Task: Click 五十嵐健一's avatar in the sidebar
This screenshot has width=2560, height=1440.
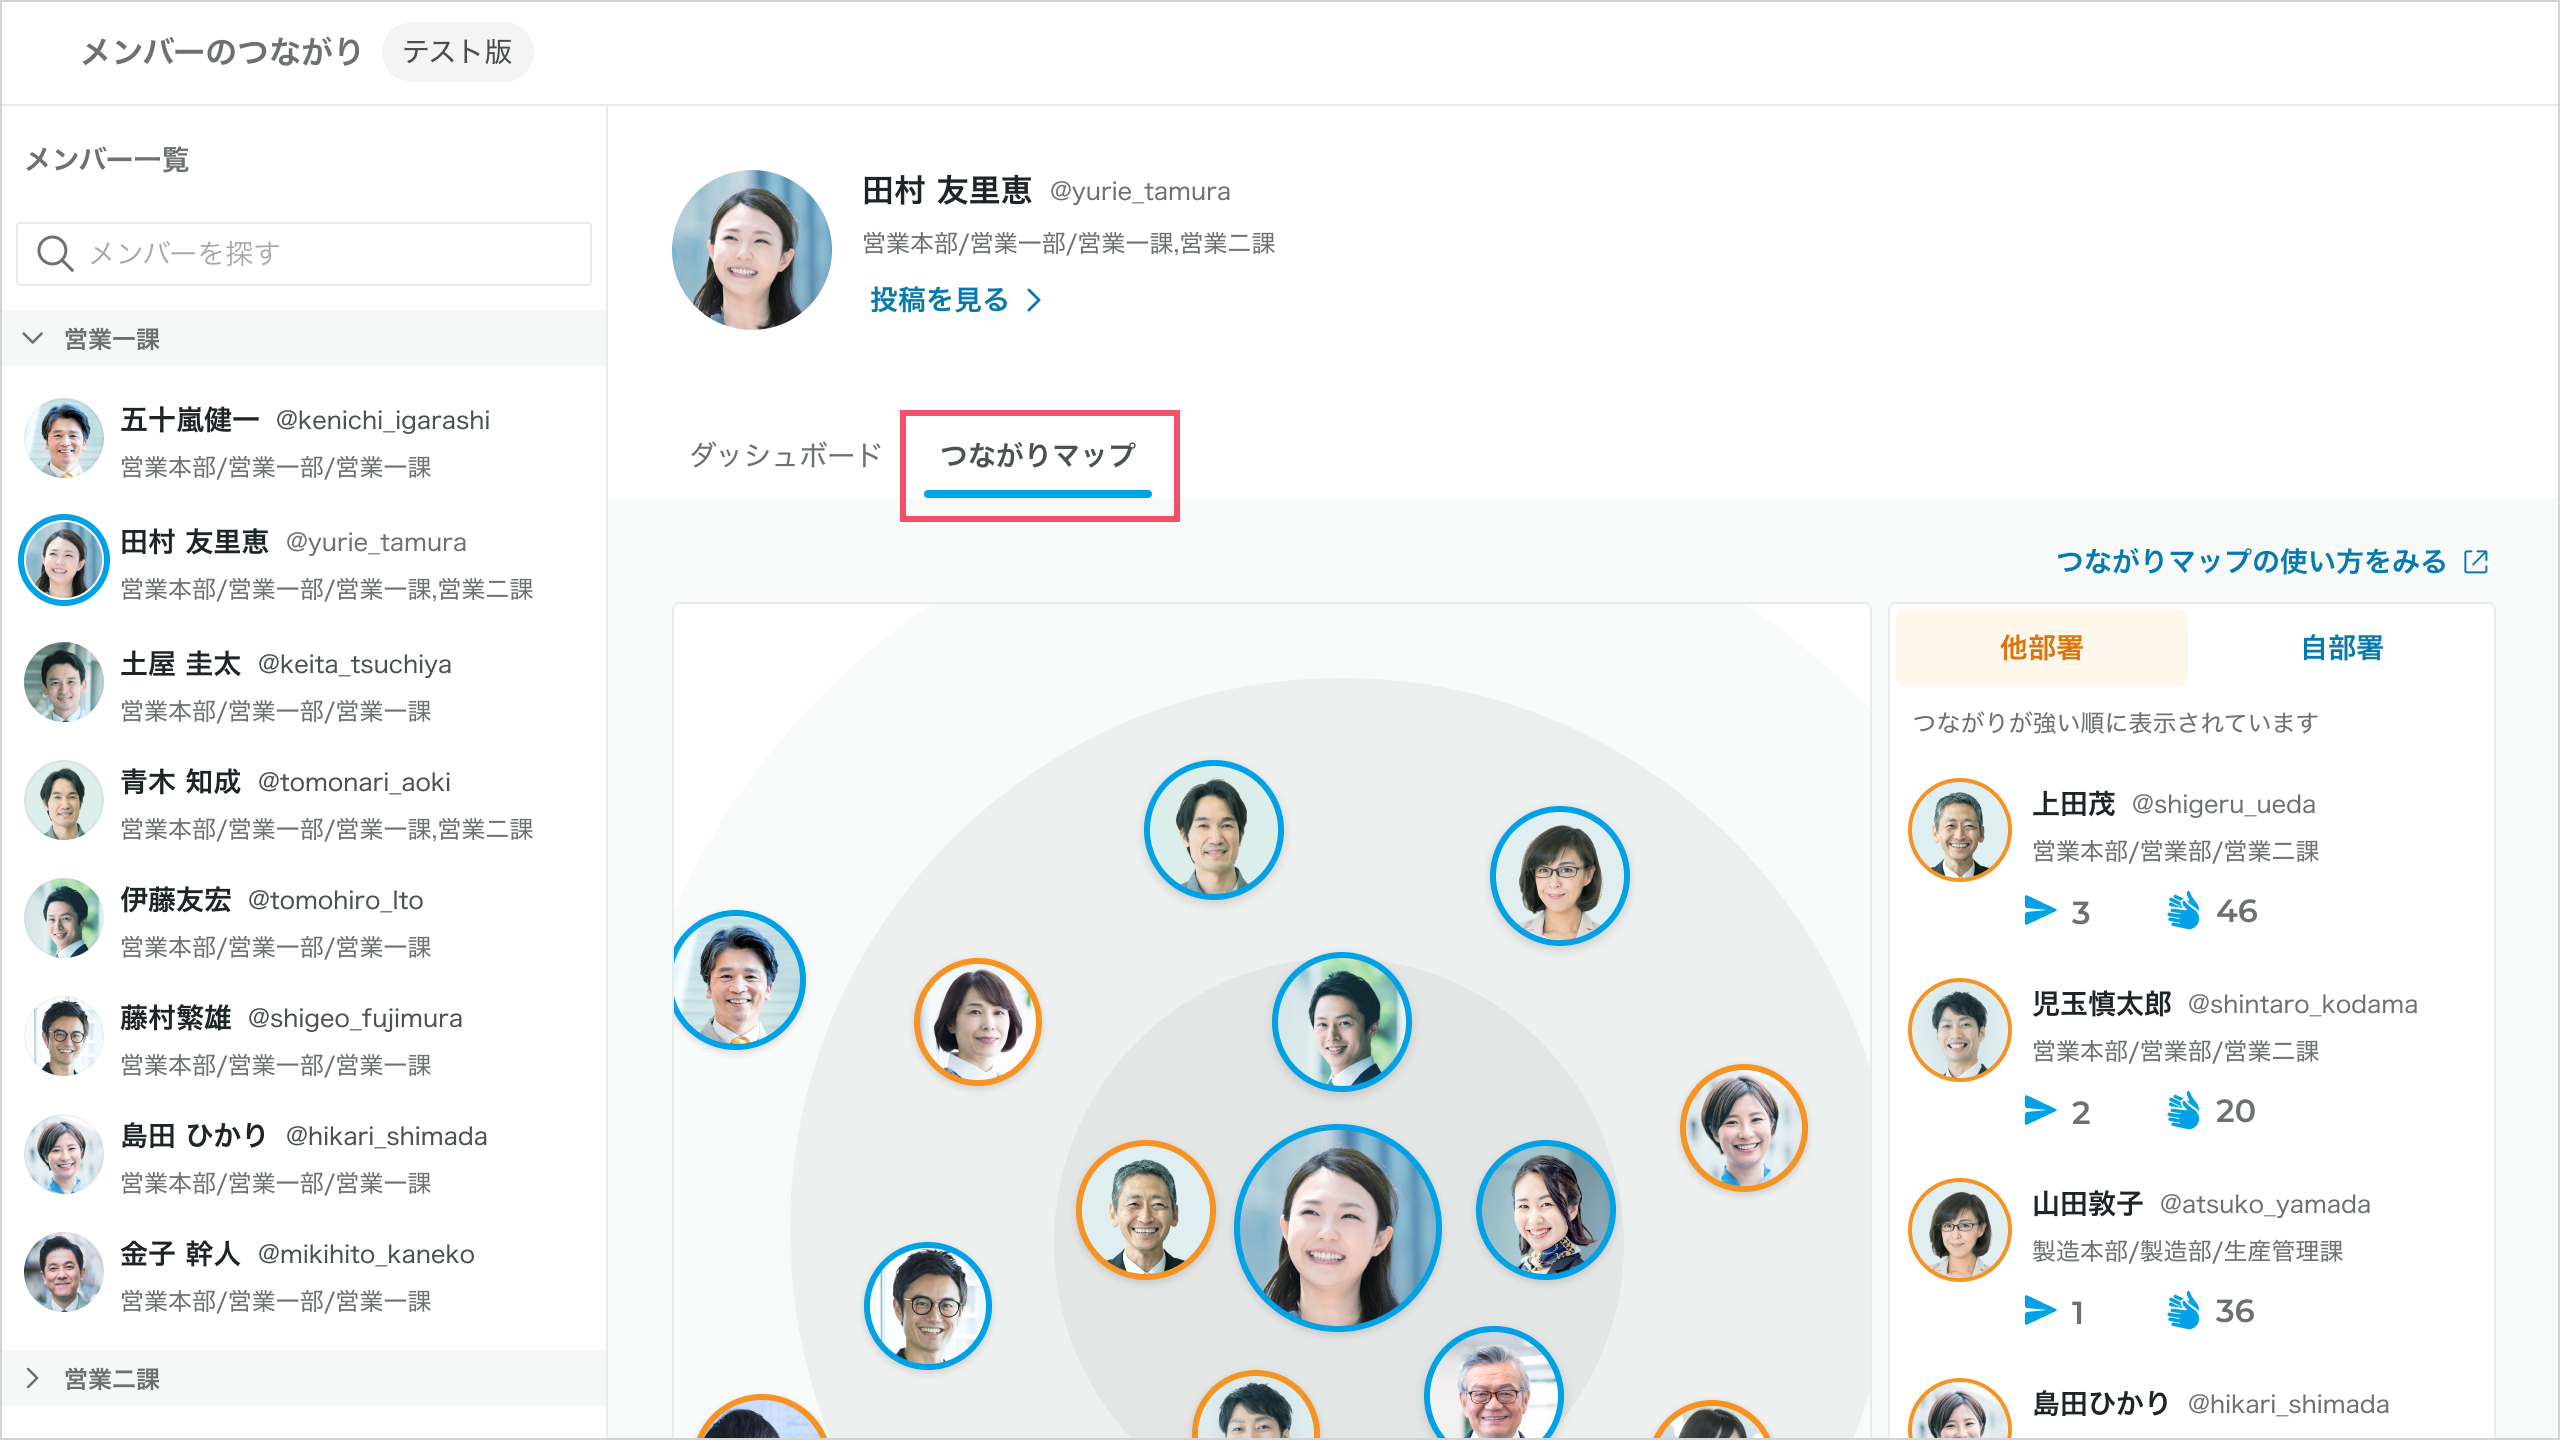Action: pyautogui.click(x=64, y=439)
